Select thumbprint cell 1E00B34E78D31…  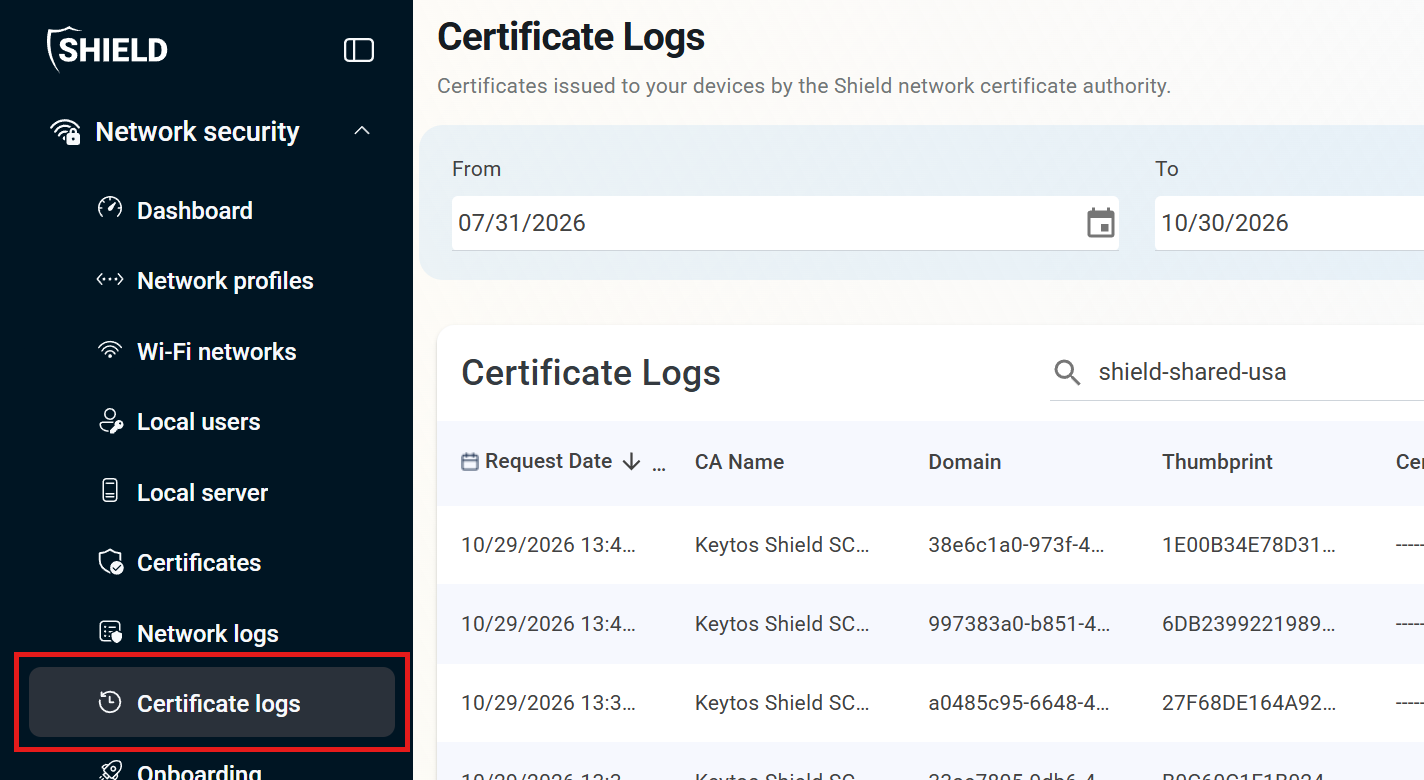1248,546
